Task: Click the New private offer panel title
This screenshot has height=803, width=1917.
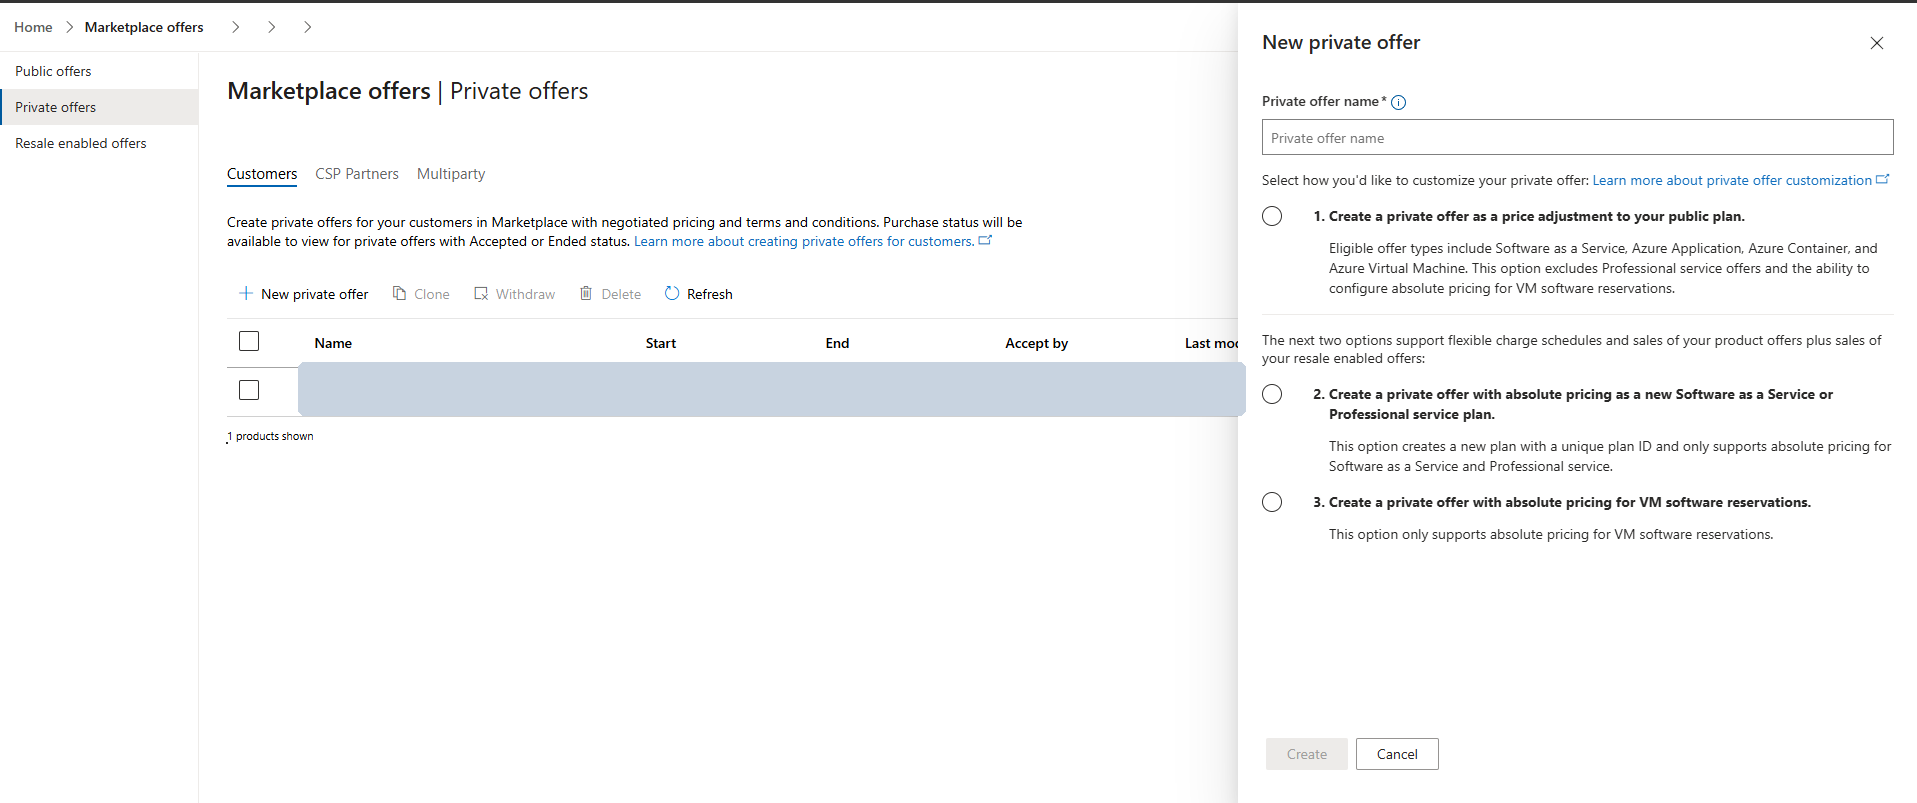Action: [1341, 42]
